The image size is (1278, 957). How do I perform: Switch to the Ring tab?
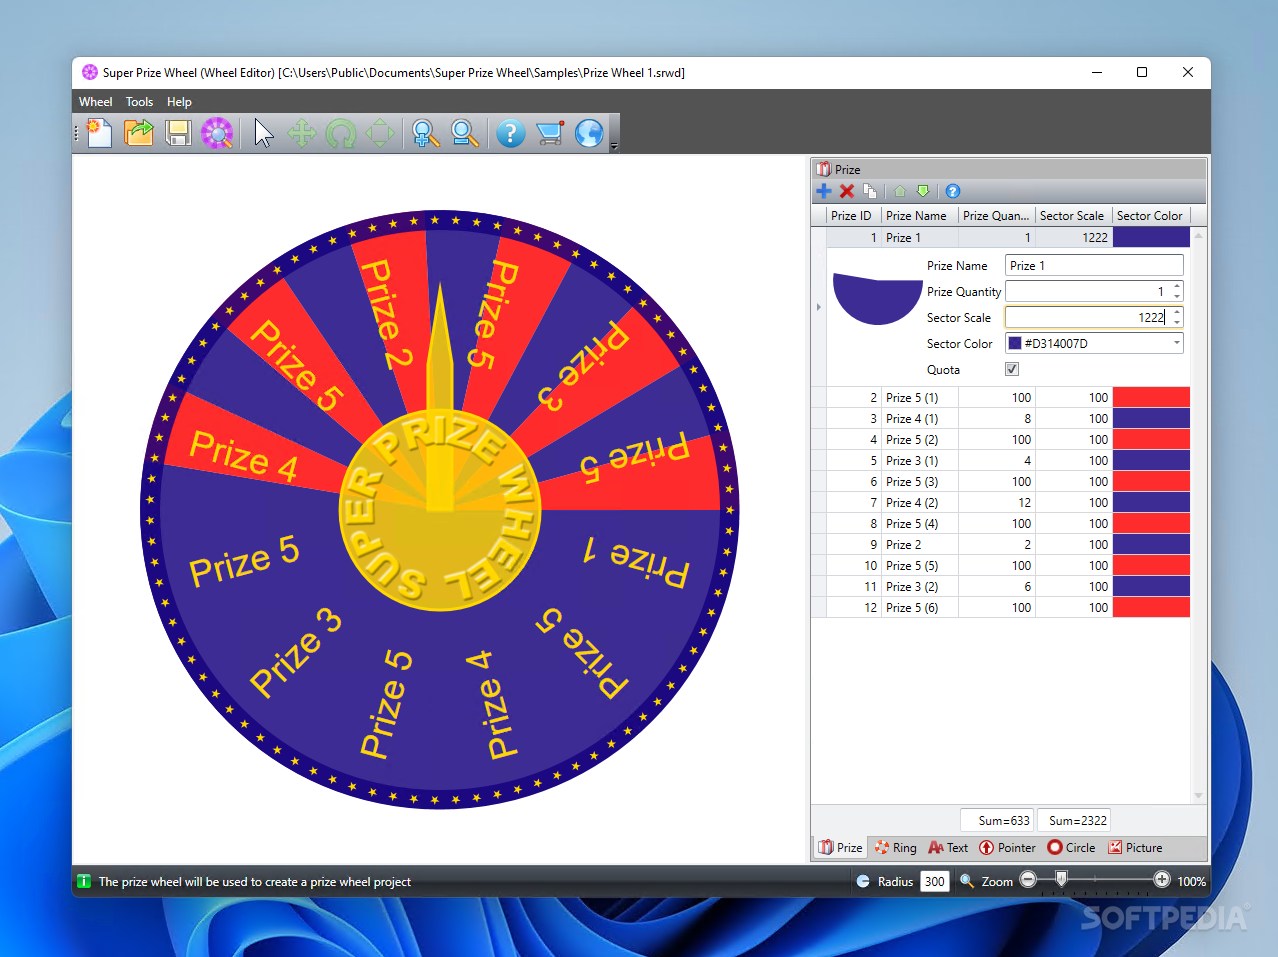click(x=895, y=847)
